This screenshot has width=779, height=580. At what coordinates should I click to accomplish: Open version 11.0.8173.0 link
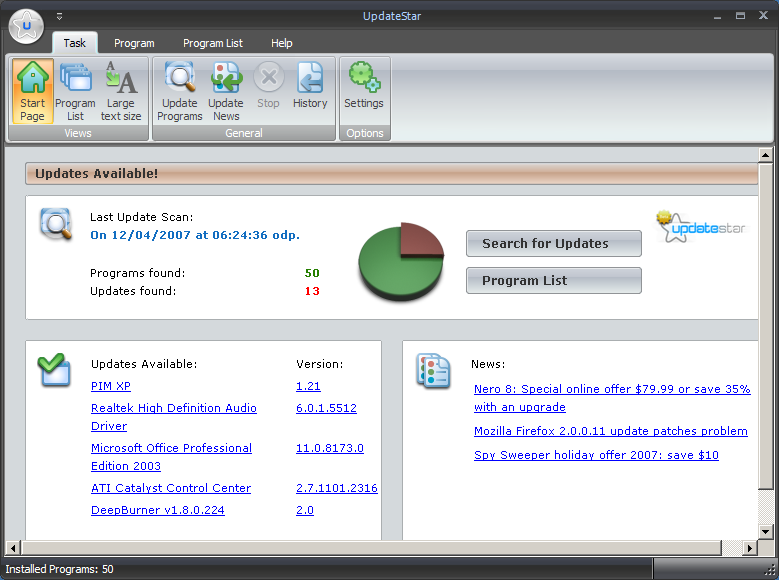[330, 448]
